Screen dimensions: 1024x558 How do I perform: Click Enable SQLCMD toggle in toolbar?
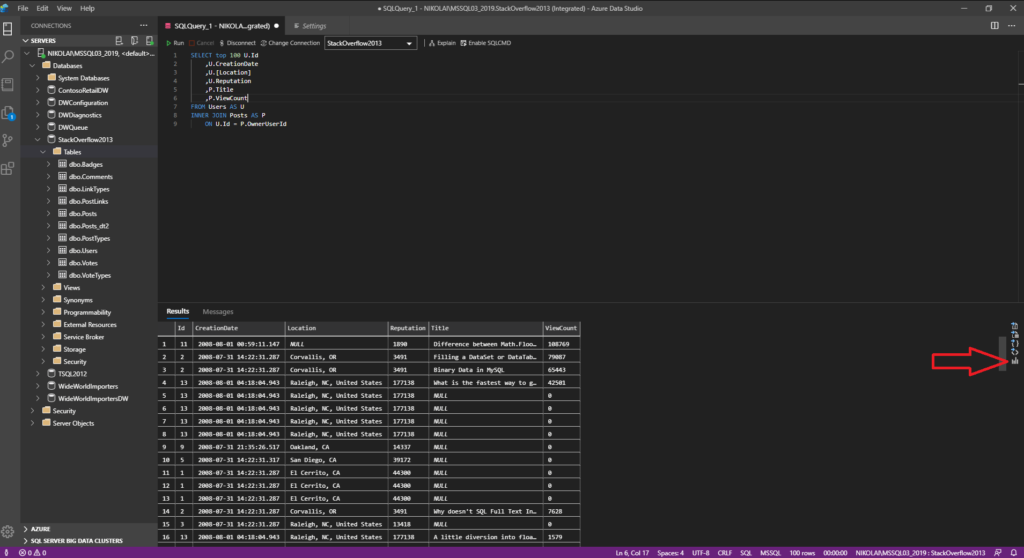[486, 43]
